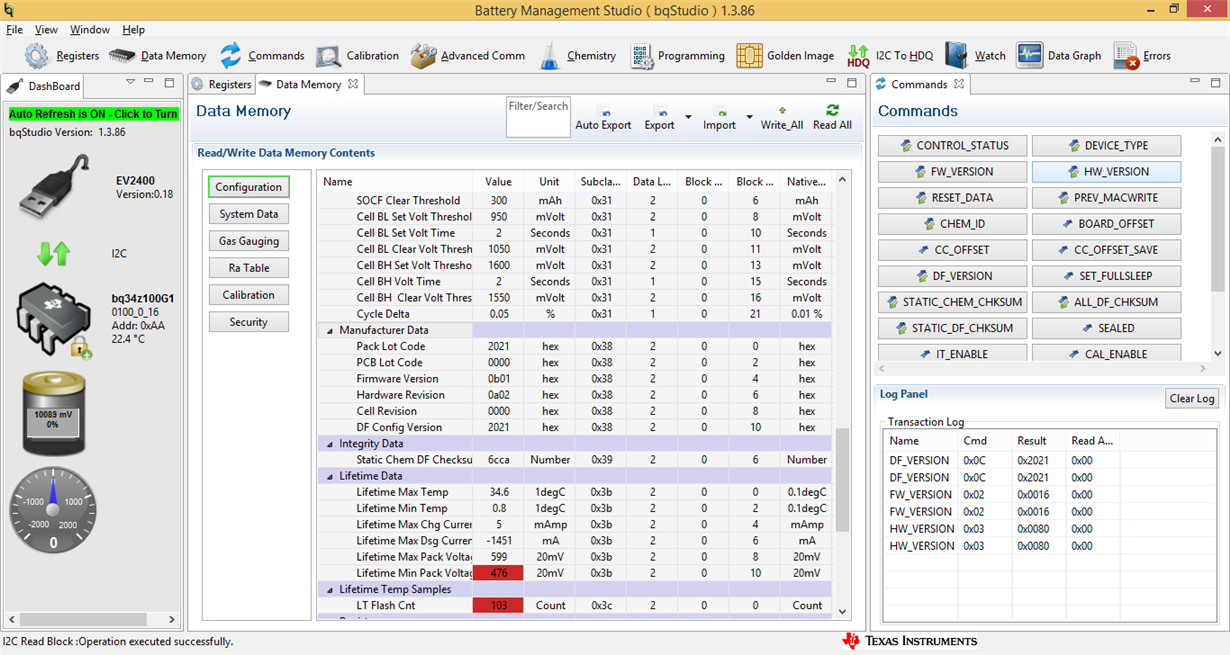Click the Data Memory table scrollbar

(x=842, y=479)
